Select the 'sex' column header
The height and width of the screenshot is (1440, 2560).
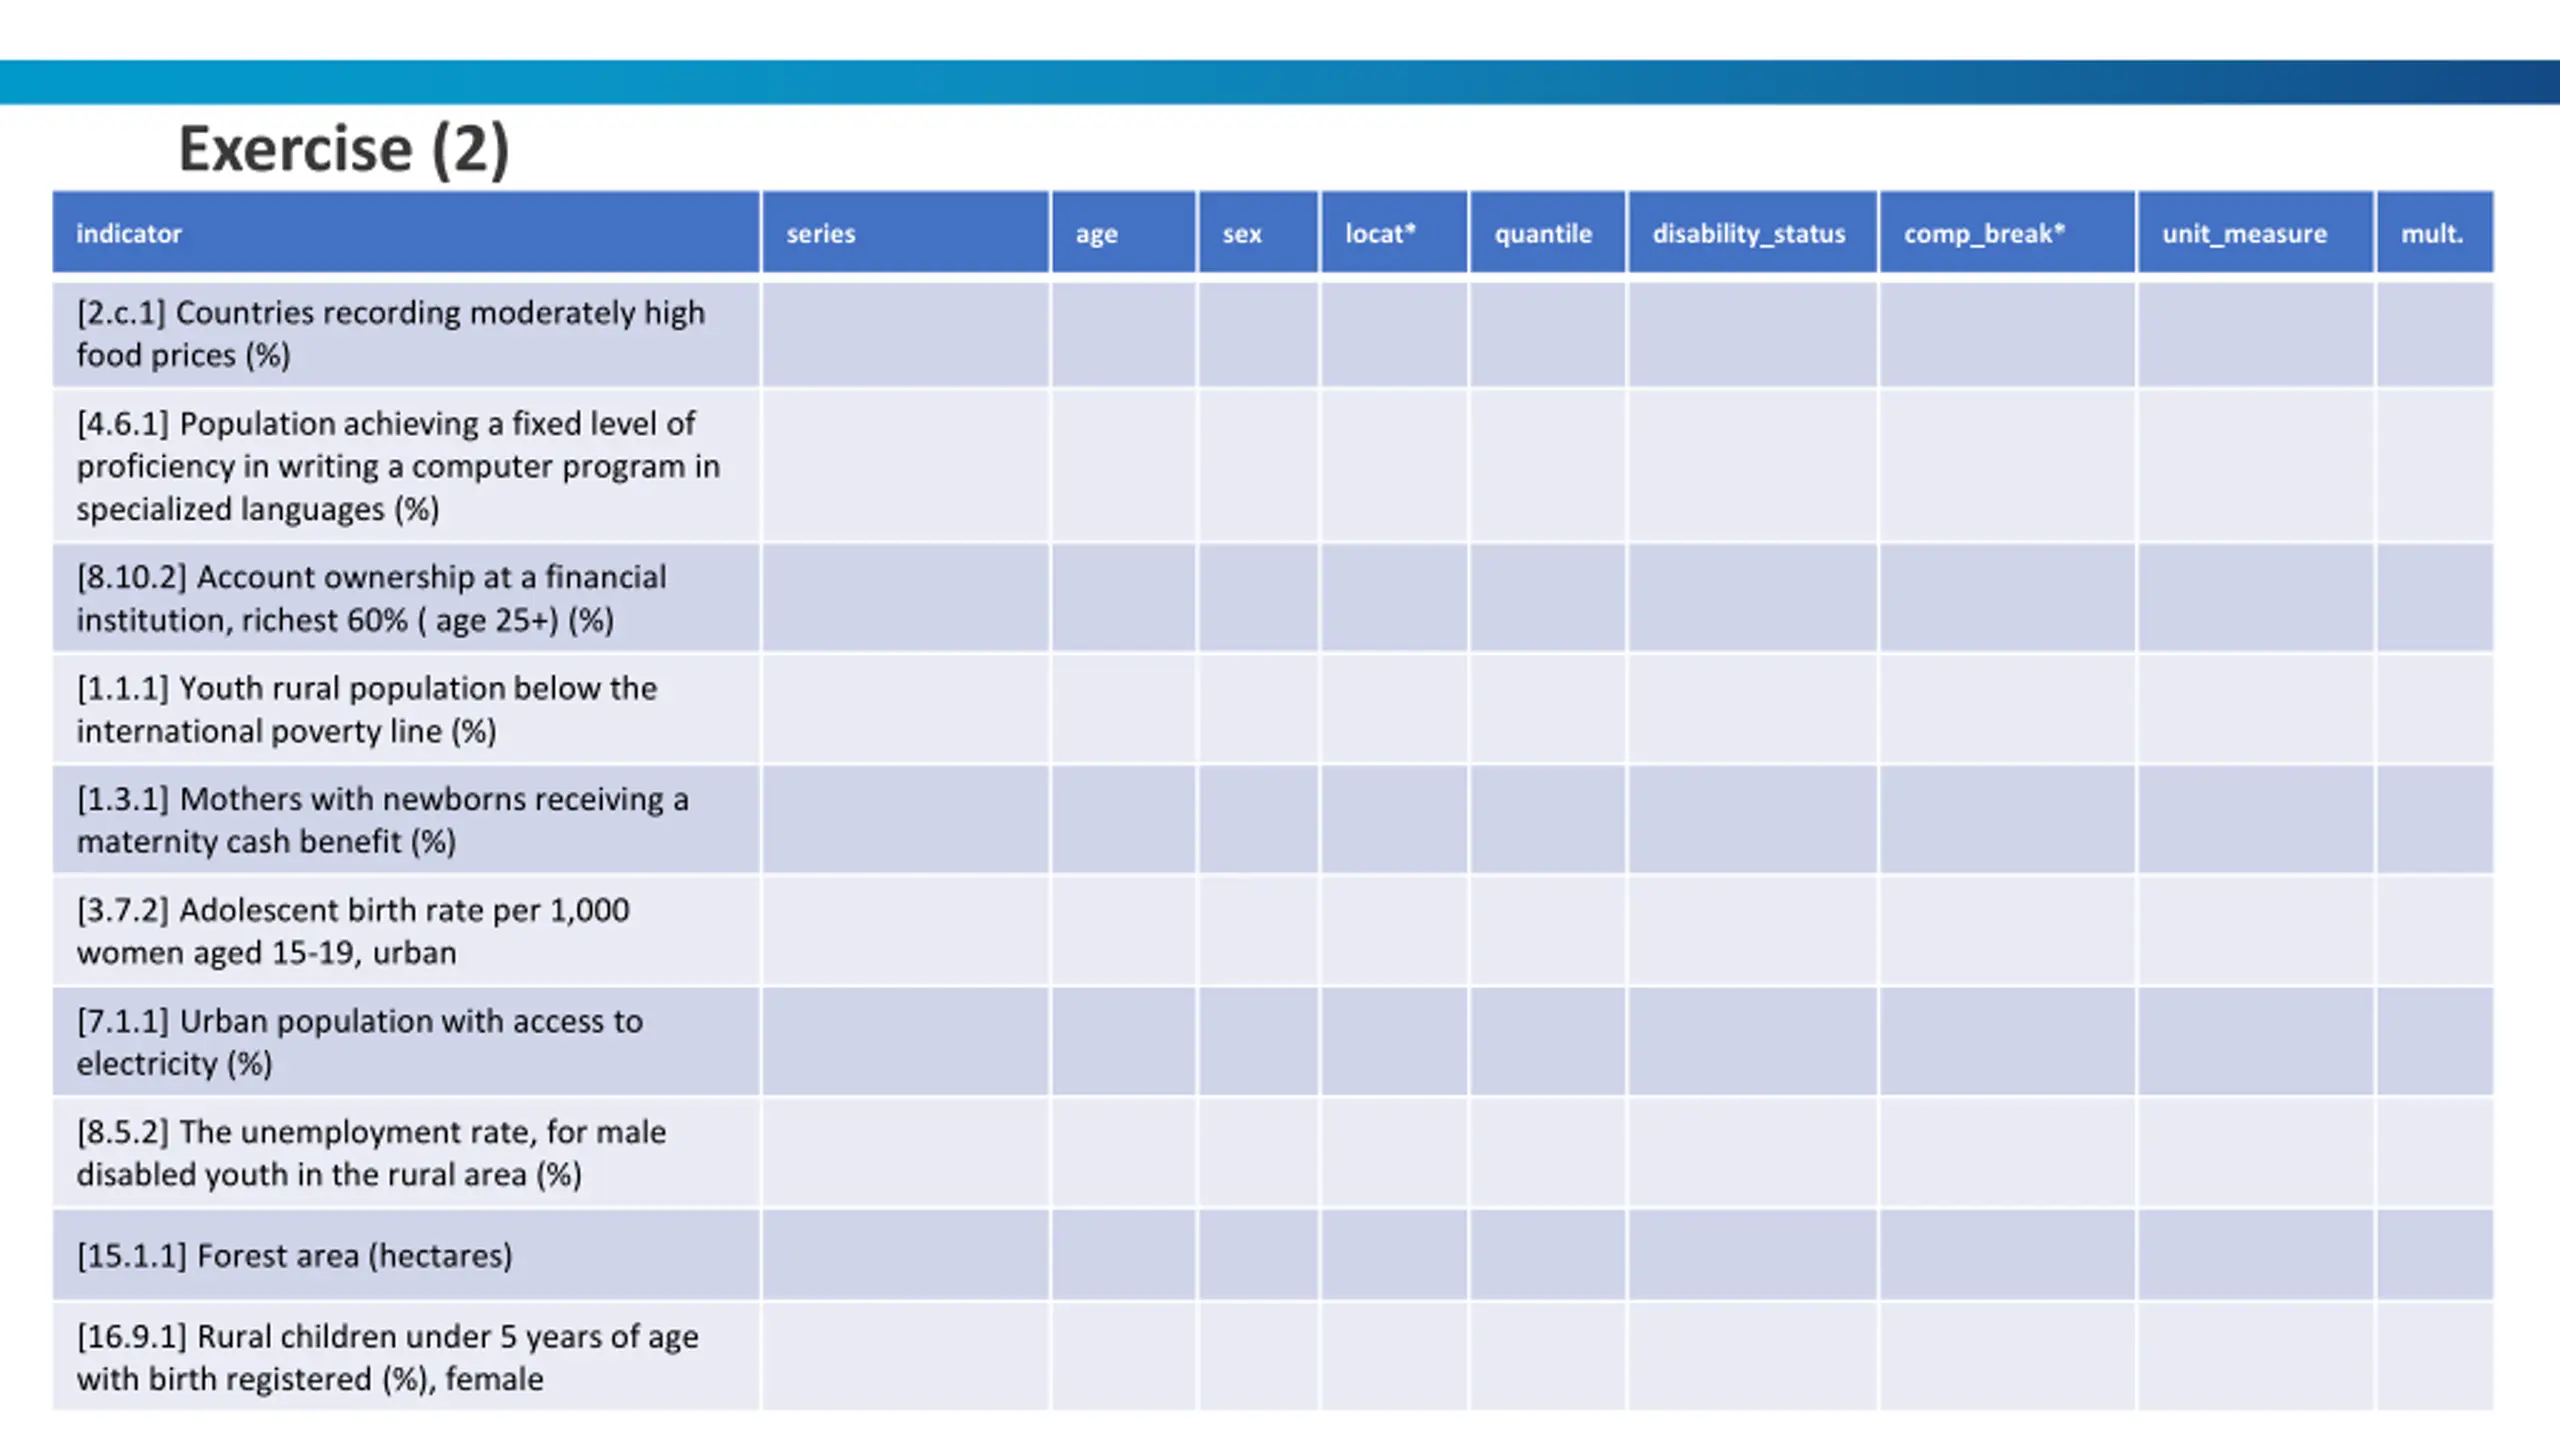[x=1258, y=232]
